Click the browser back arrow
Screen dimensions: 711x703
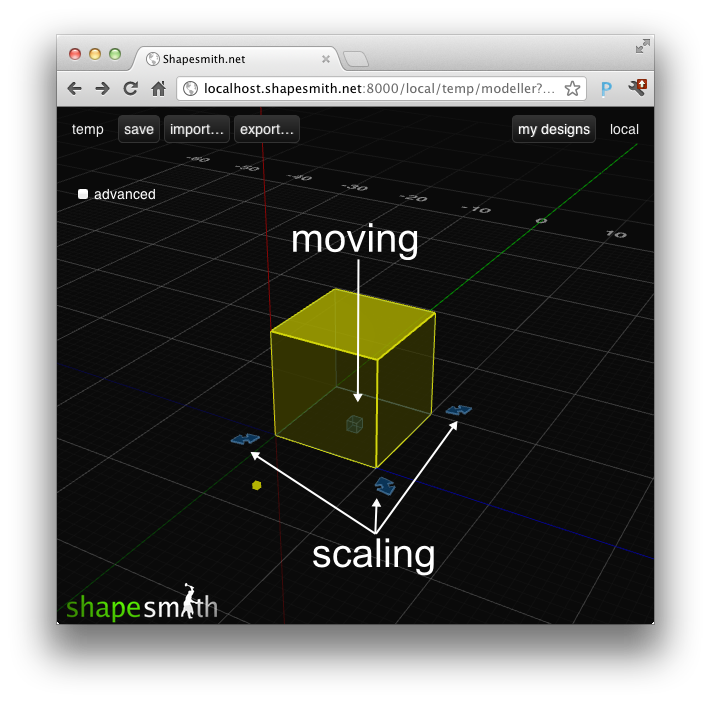[x=74, y=89]
